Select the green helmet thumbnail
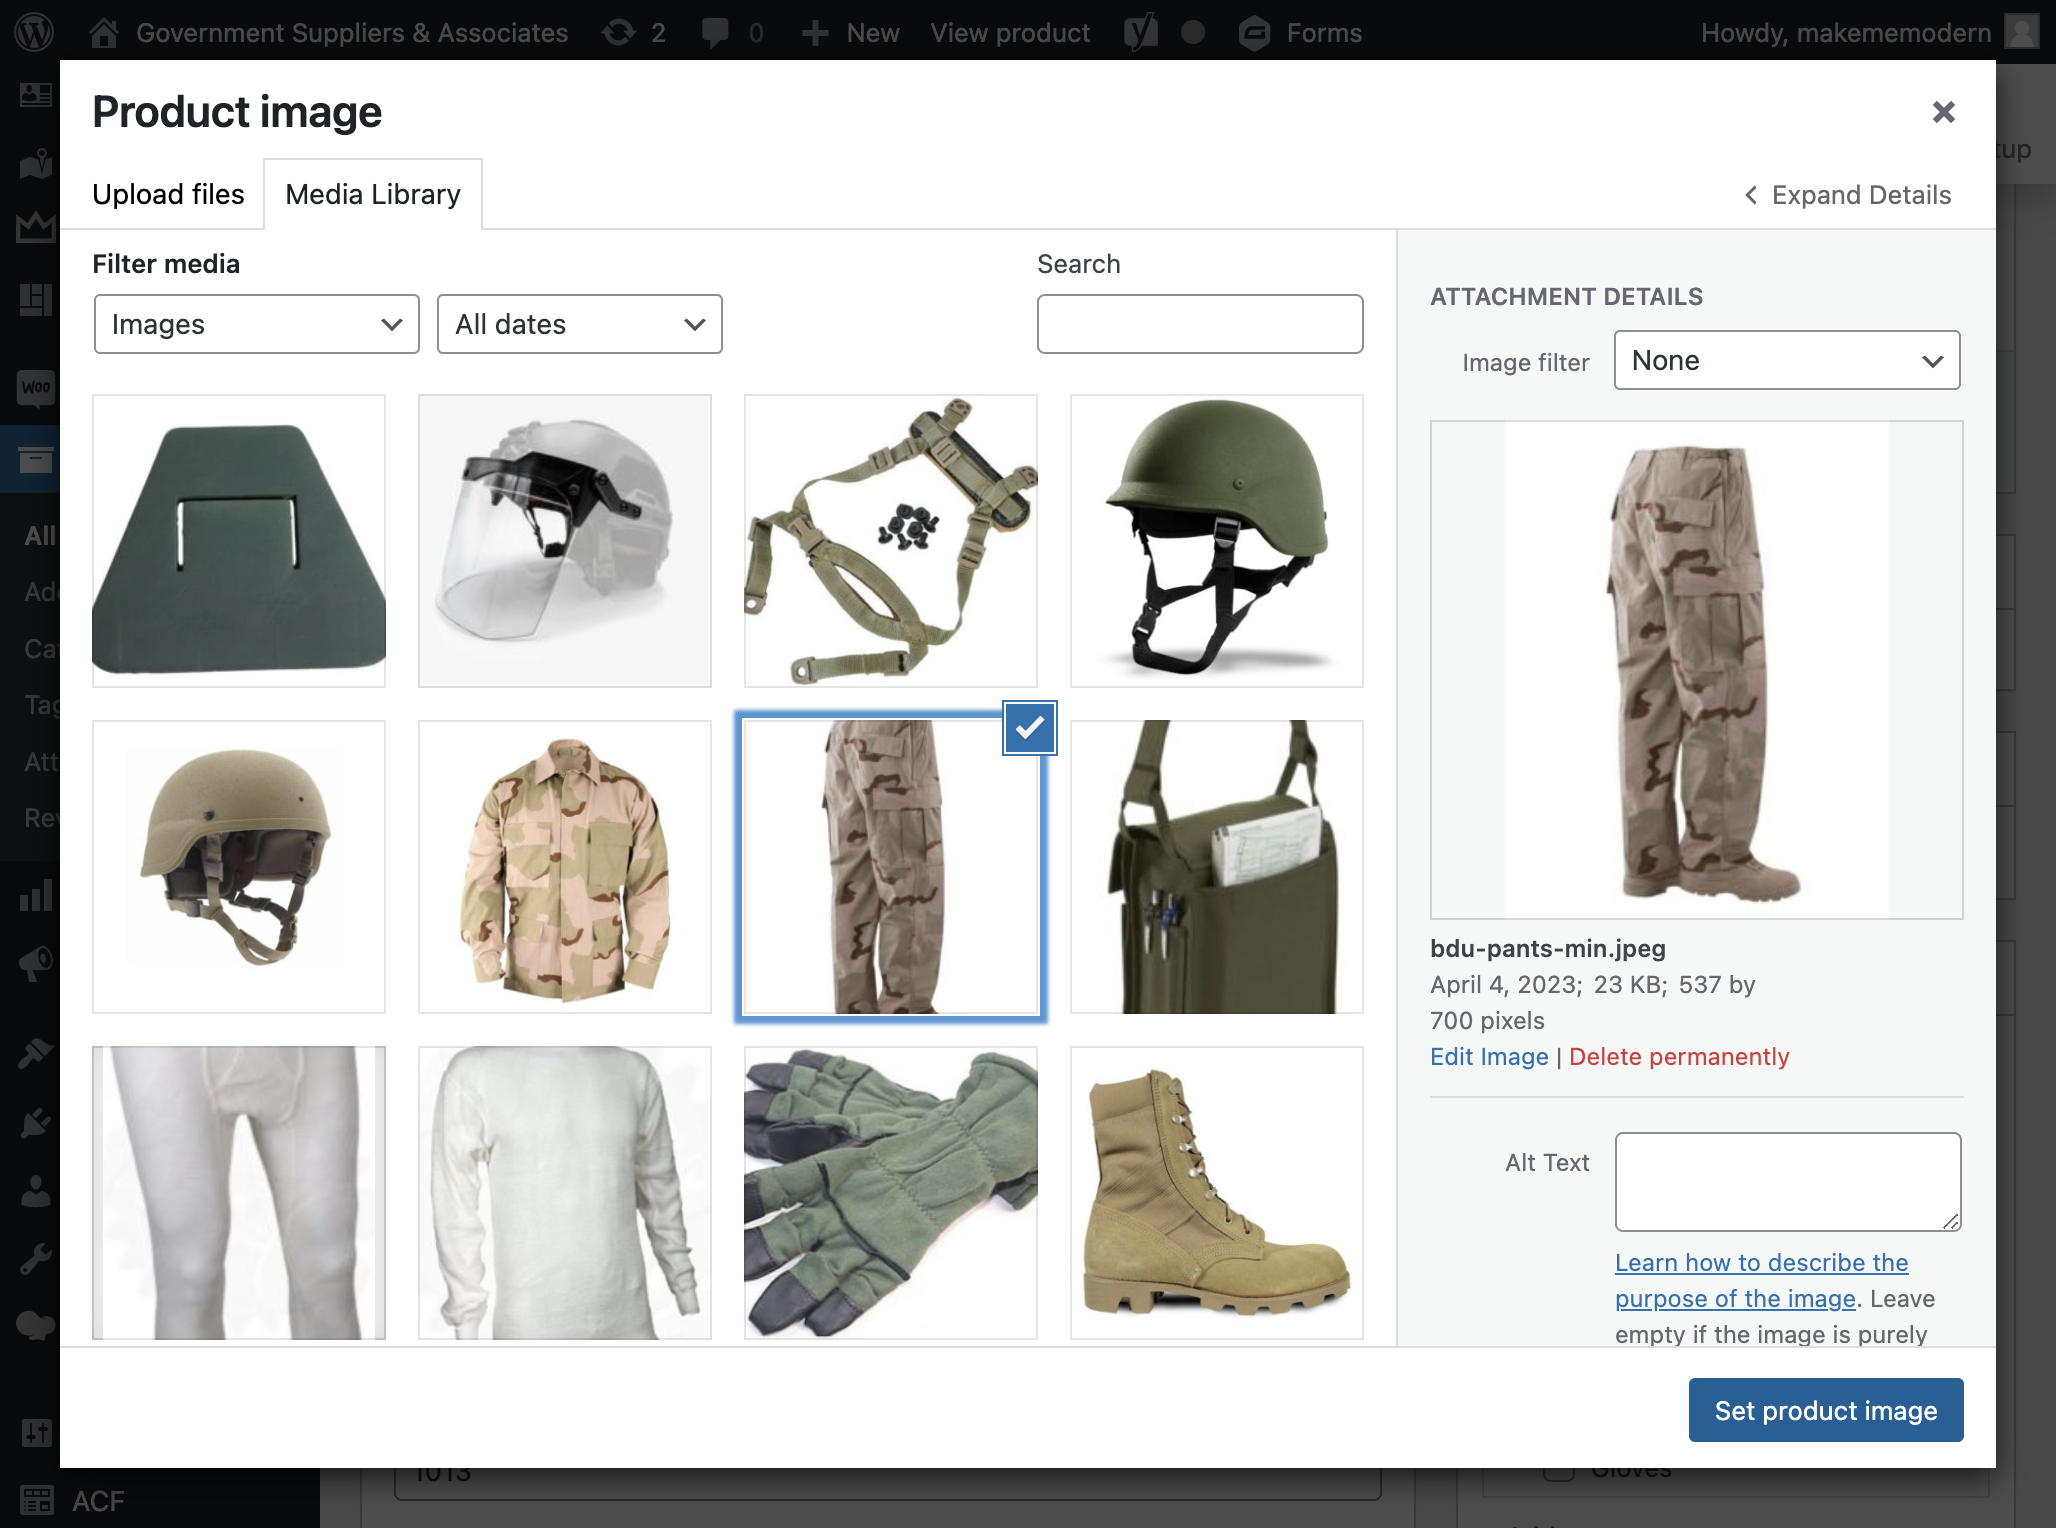The height and width of the screenshot is (1528, 2056). pyautogui.click(x=1217, y=541)
